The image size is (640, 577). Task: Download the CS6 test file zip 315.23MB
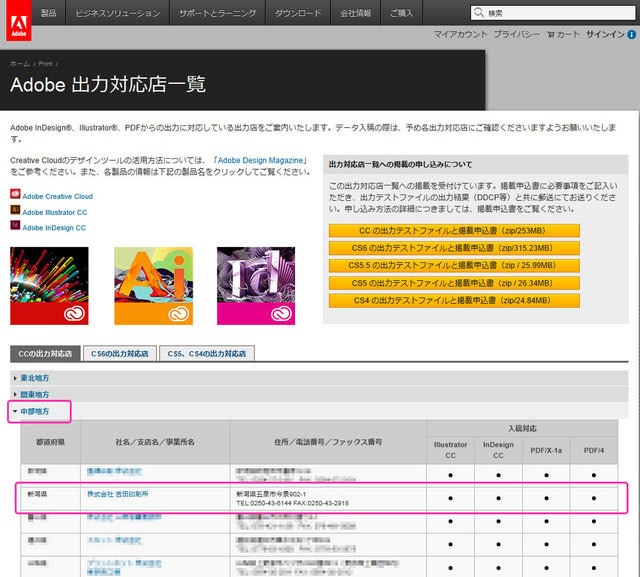(x=454, y=248)
